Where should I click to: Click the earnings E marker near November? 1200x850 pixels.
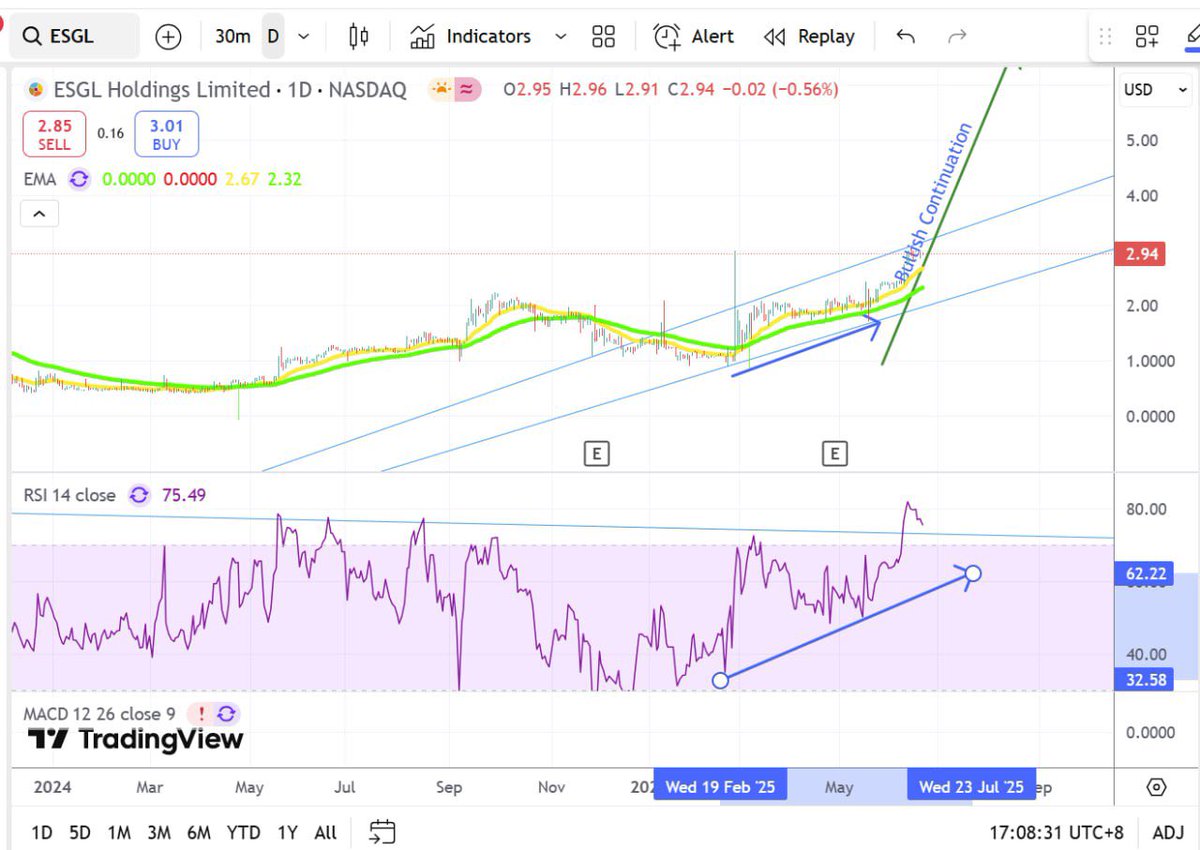596,454
